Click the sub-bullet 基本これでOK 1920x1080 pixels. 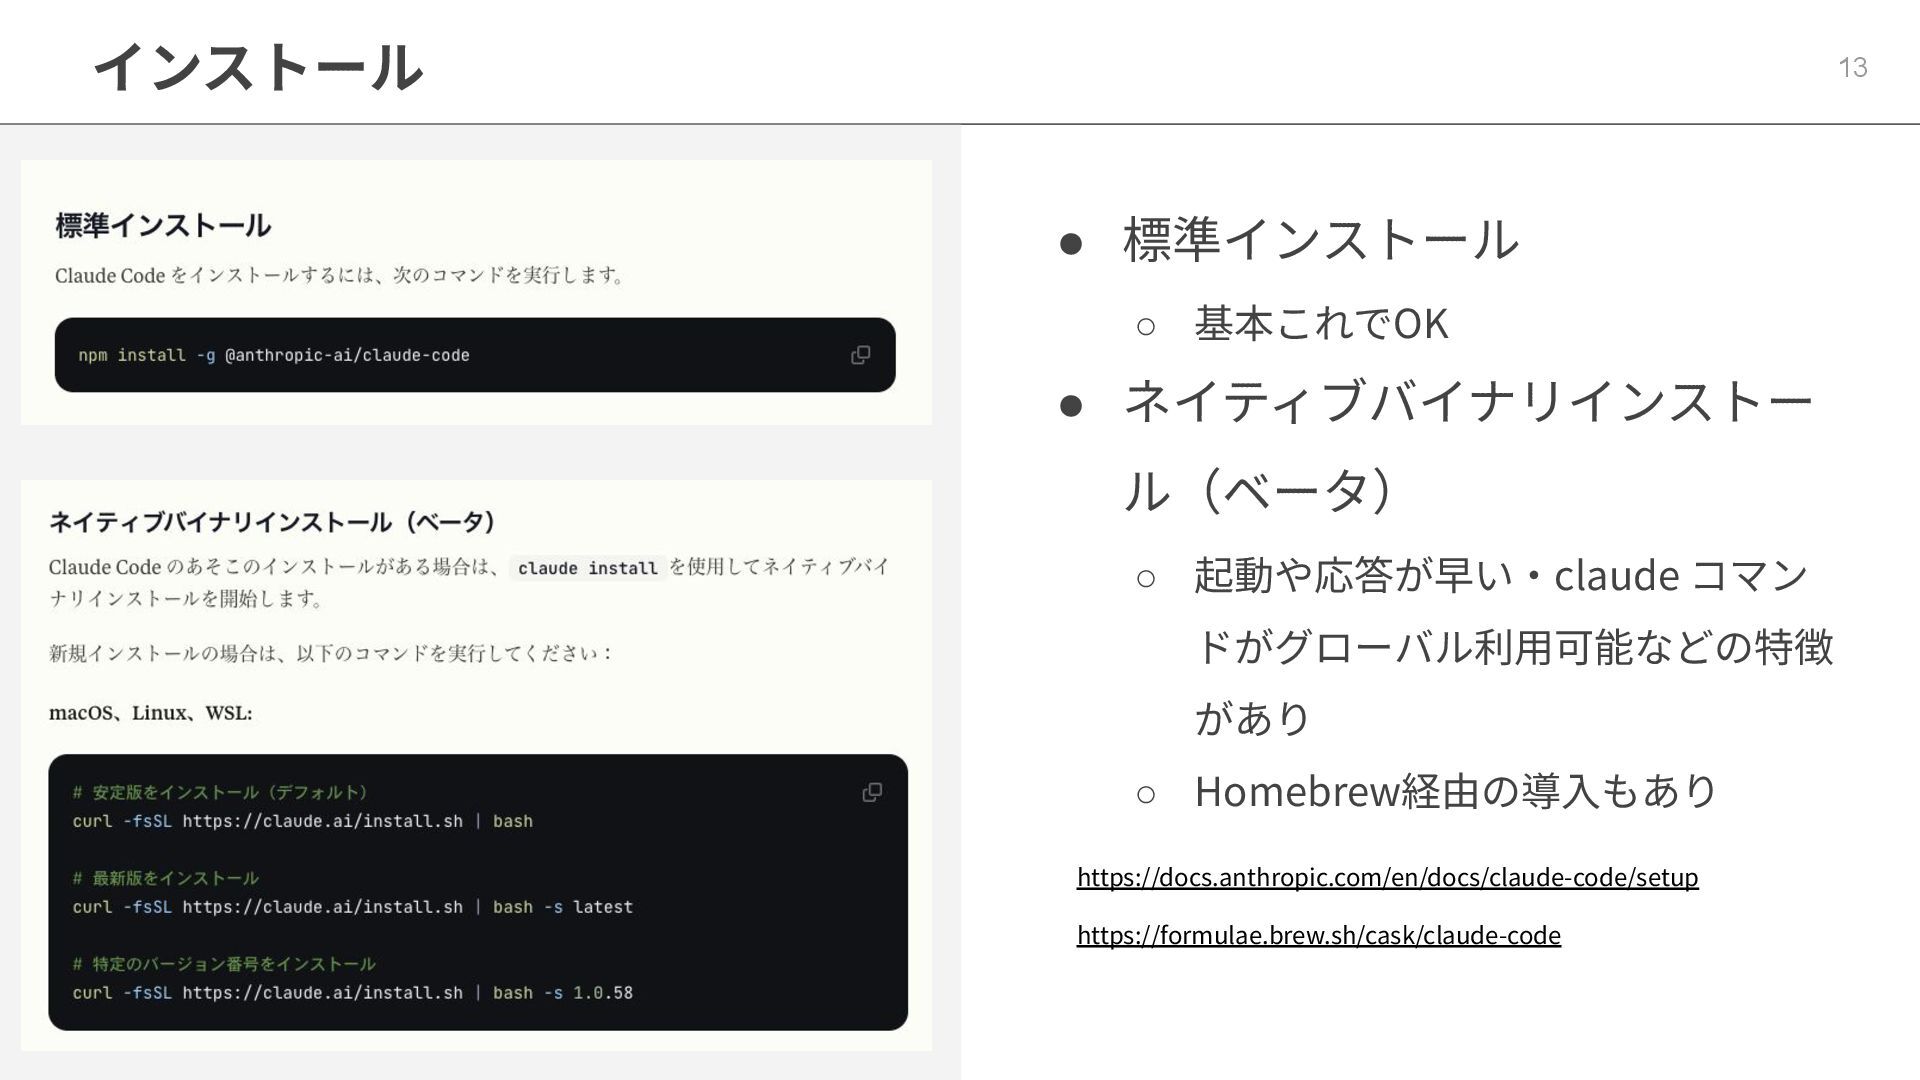tap(1321, 323)
